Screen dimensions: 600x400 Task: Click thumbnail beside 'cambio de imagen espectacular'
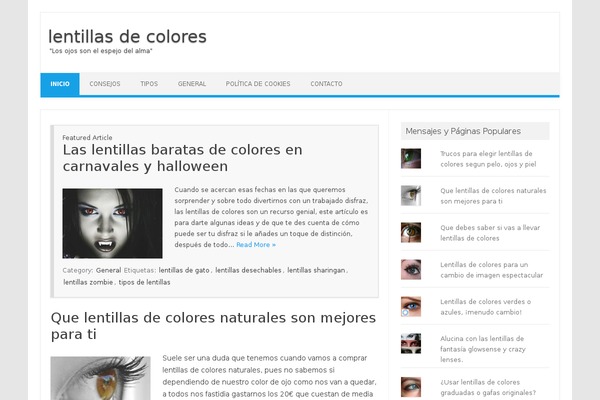(411, 269)
